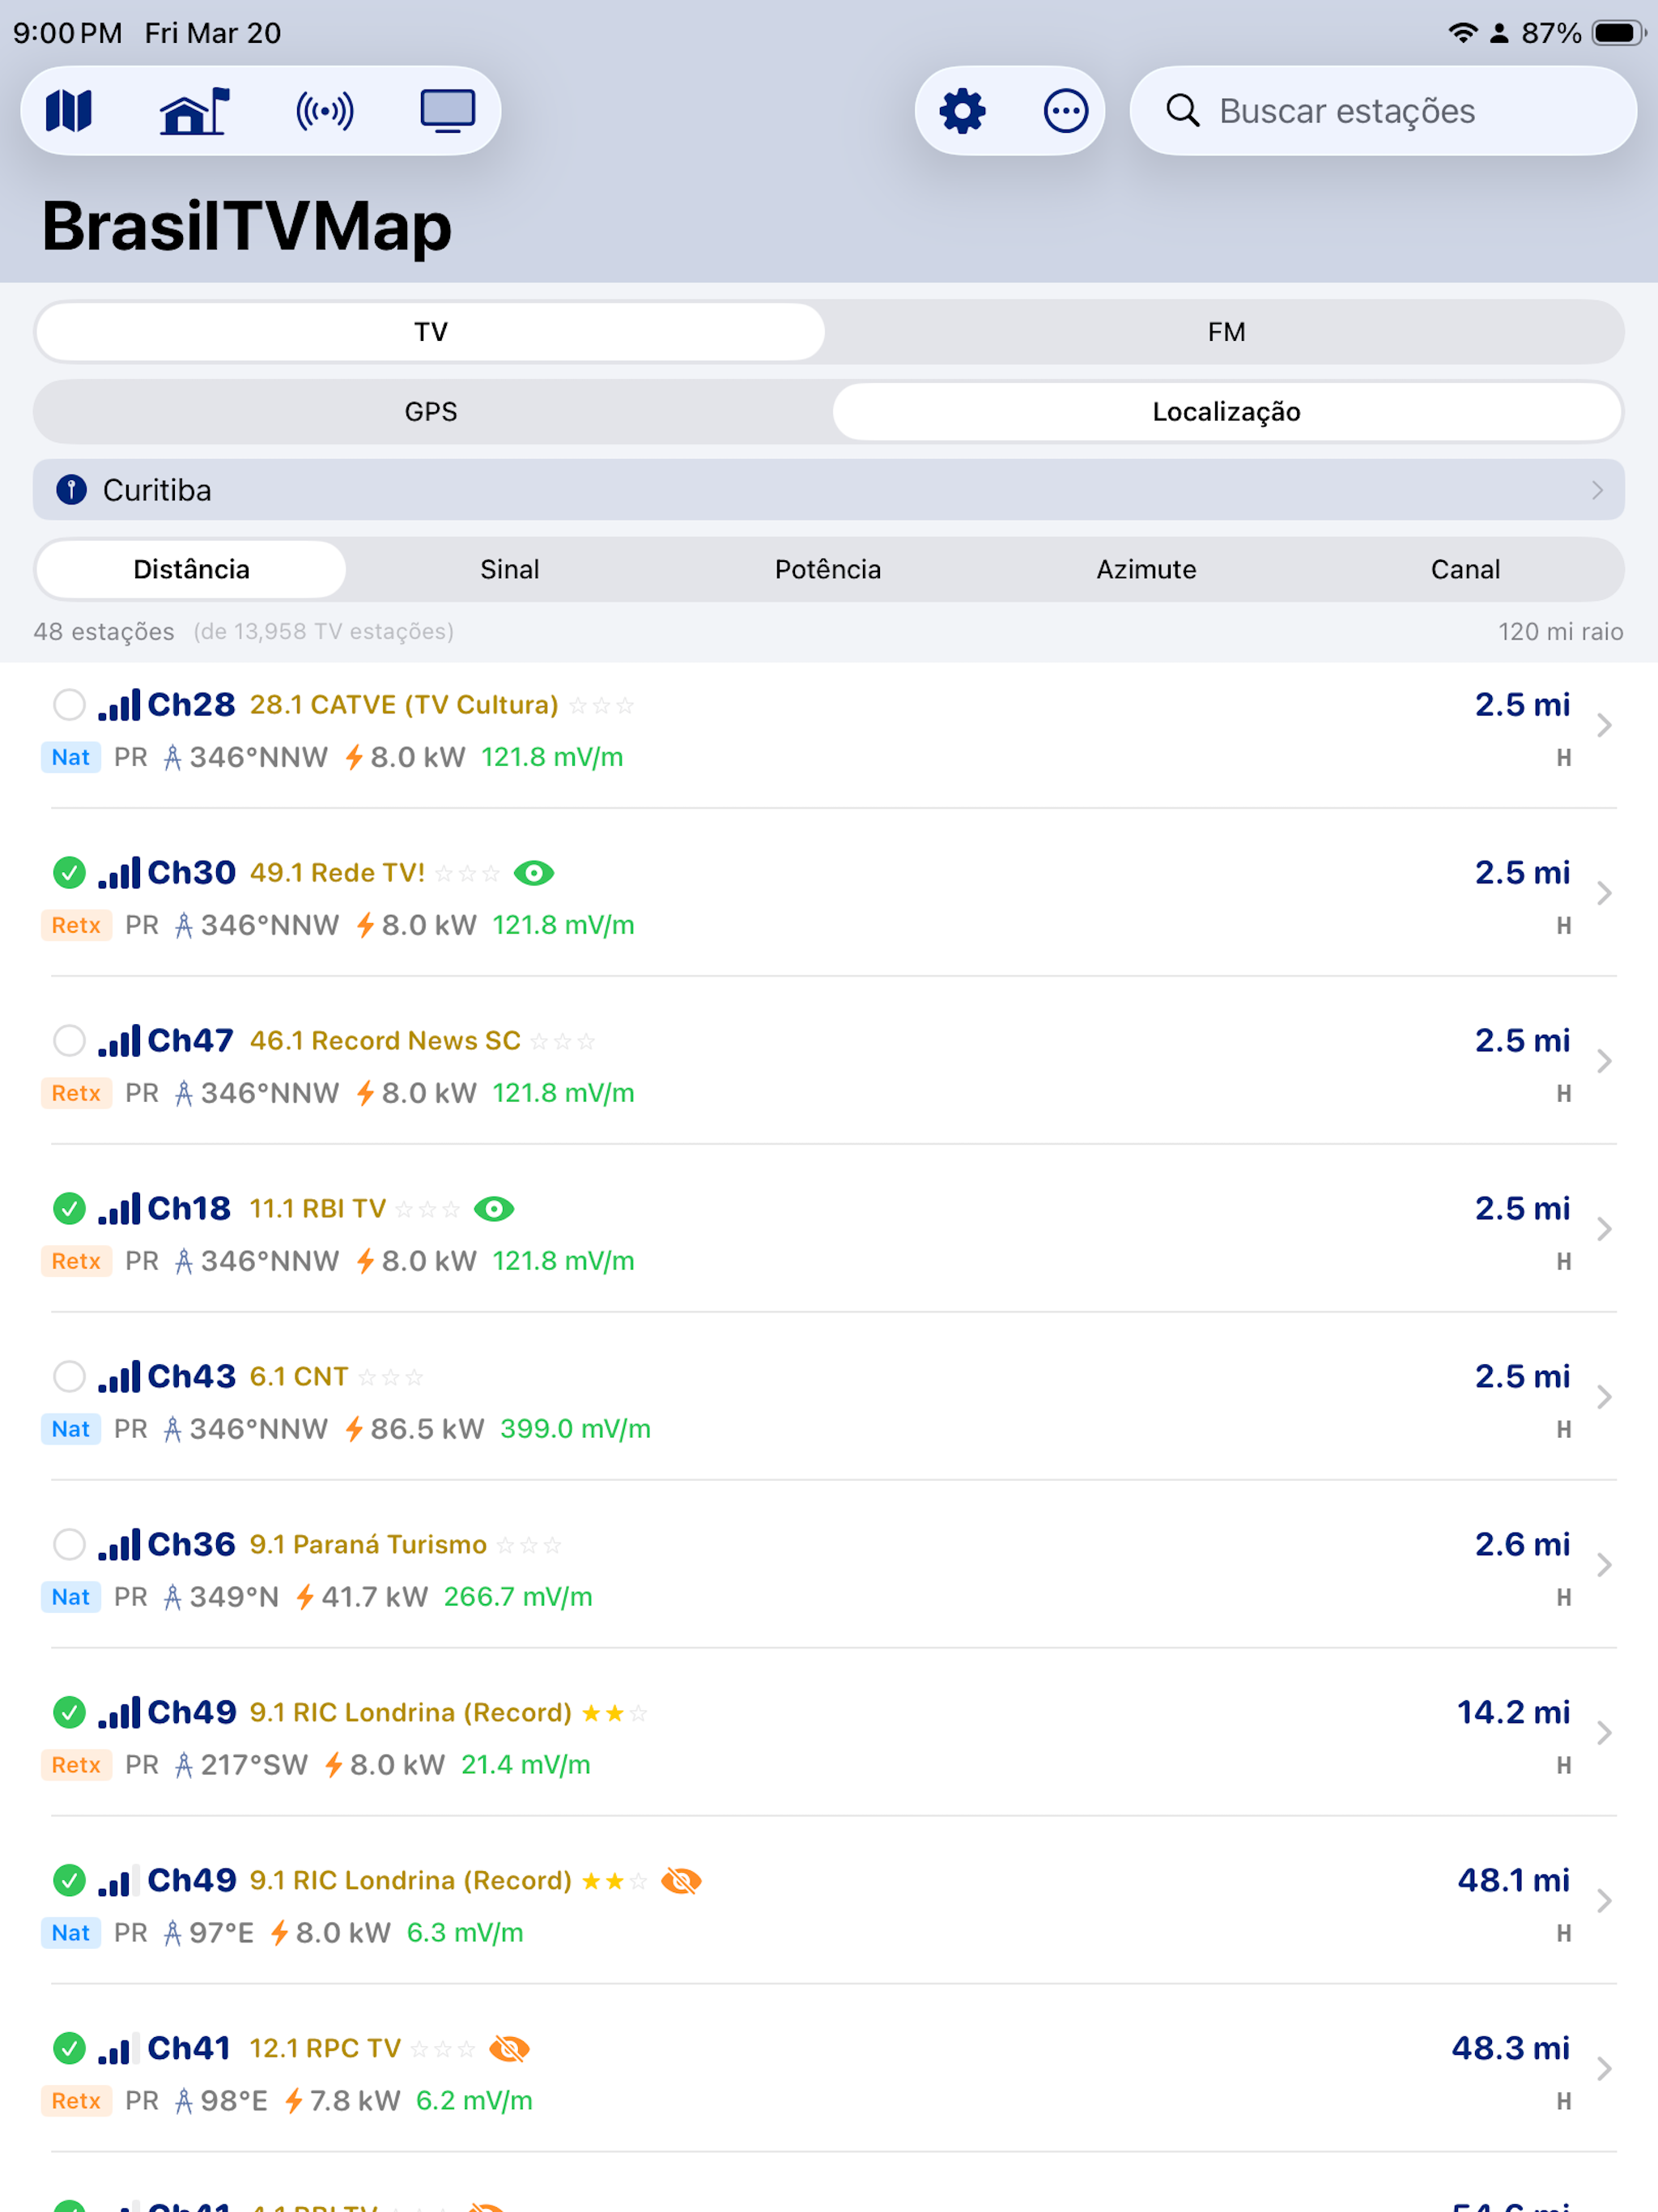Tap the Retx badge on Ch47 row

(x=76, y=1094)
